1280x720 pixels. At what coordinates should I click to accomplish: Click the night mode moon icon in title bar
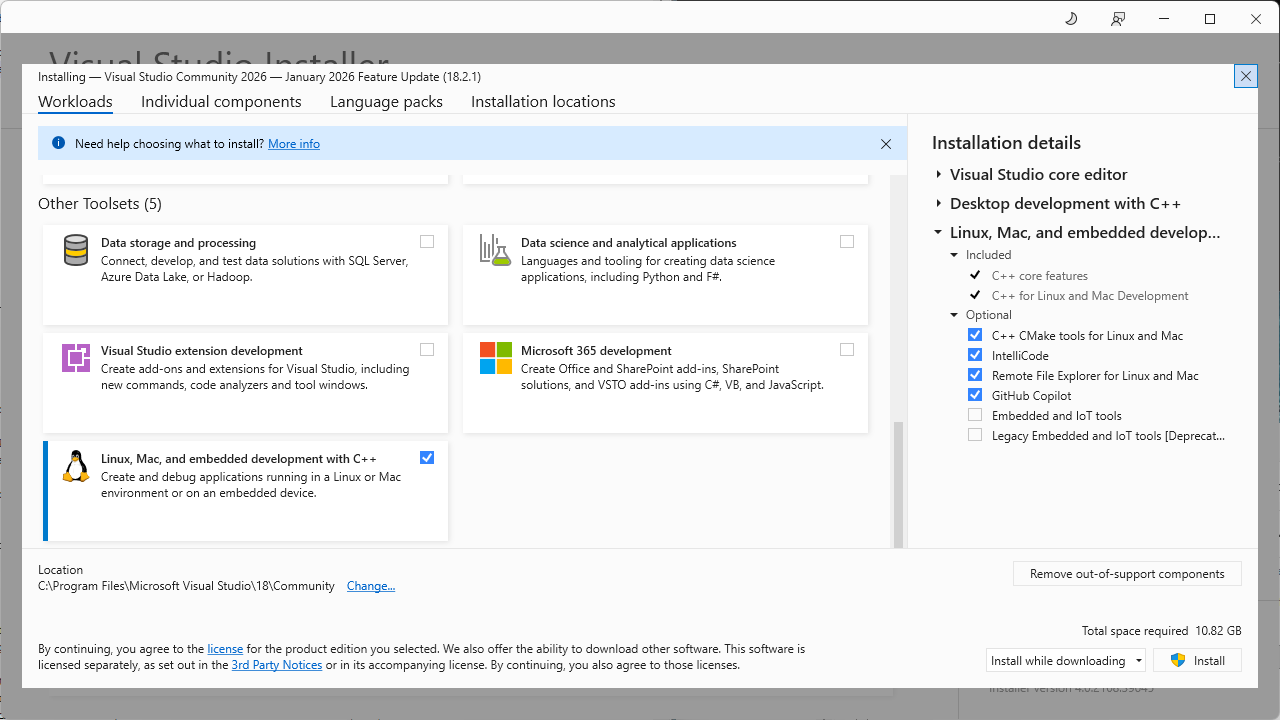pyautogui.click(x=1071, y=19)
